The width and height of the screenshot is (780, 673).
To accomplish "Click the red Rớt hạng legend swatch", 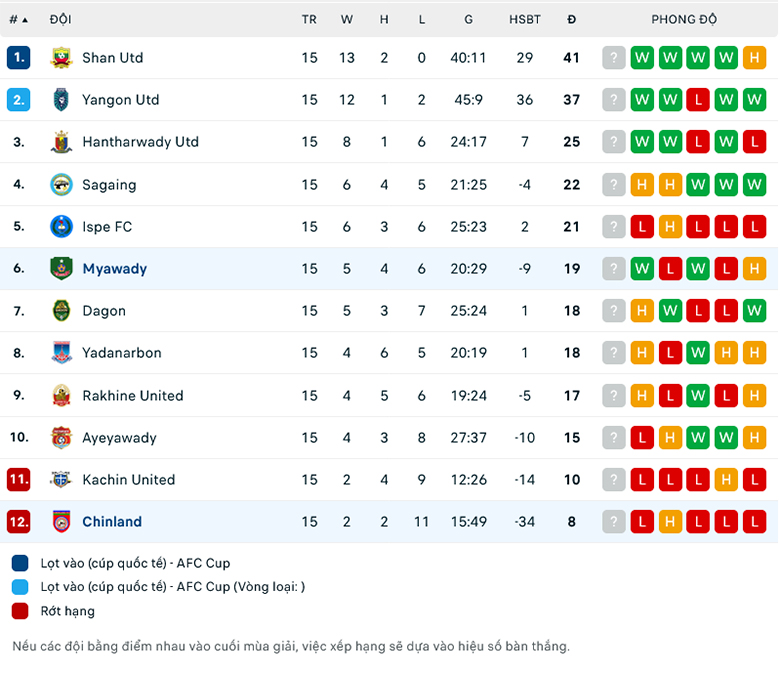I will pos(20,611).
